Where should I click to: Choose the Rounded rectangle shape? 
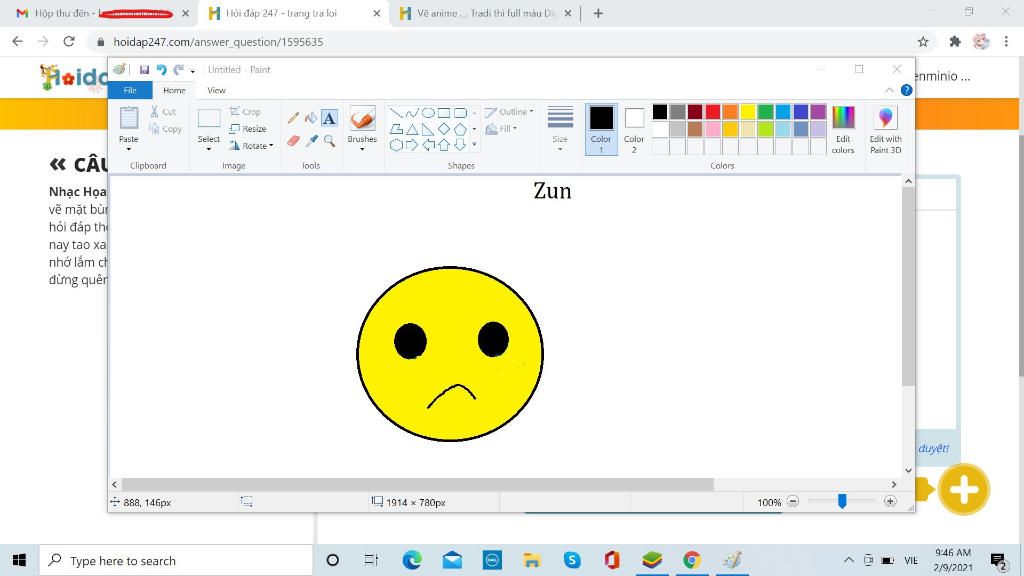click(x=460, y=113)
